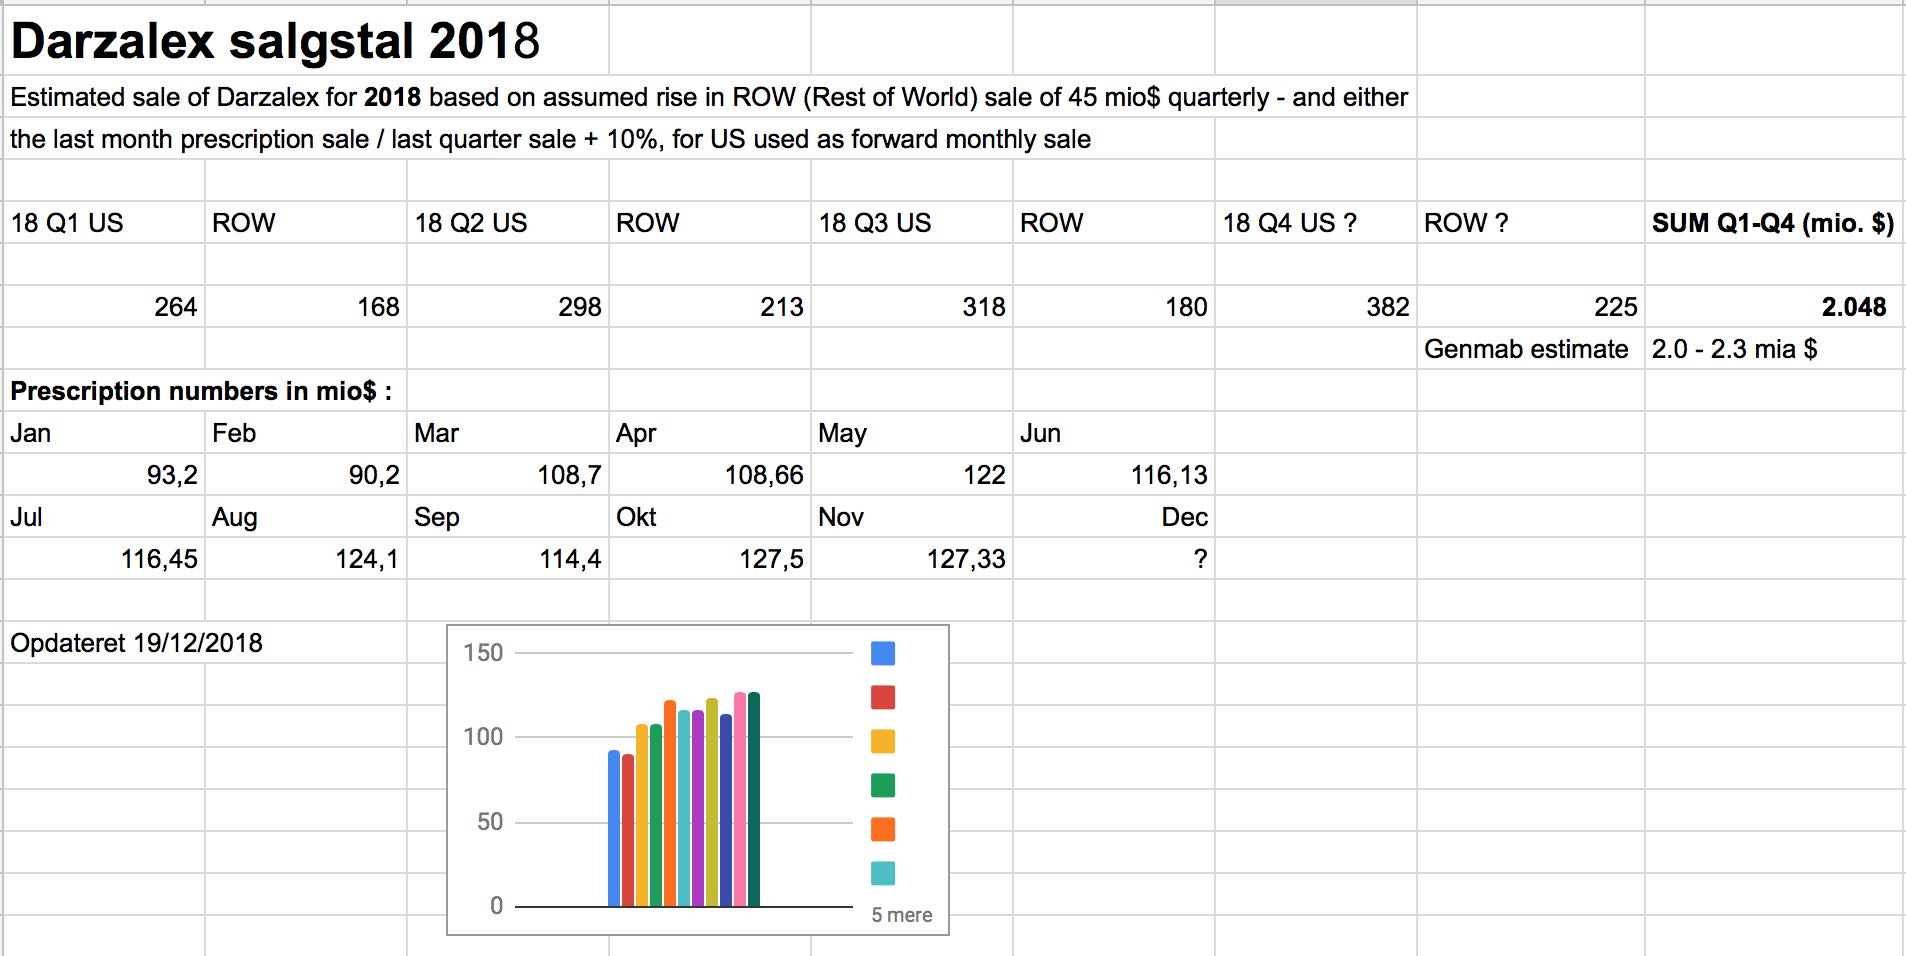Click the '18 Q1 US' header cell
The image size is (1906, 956).
104,223
